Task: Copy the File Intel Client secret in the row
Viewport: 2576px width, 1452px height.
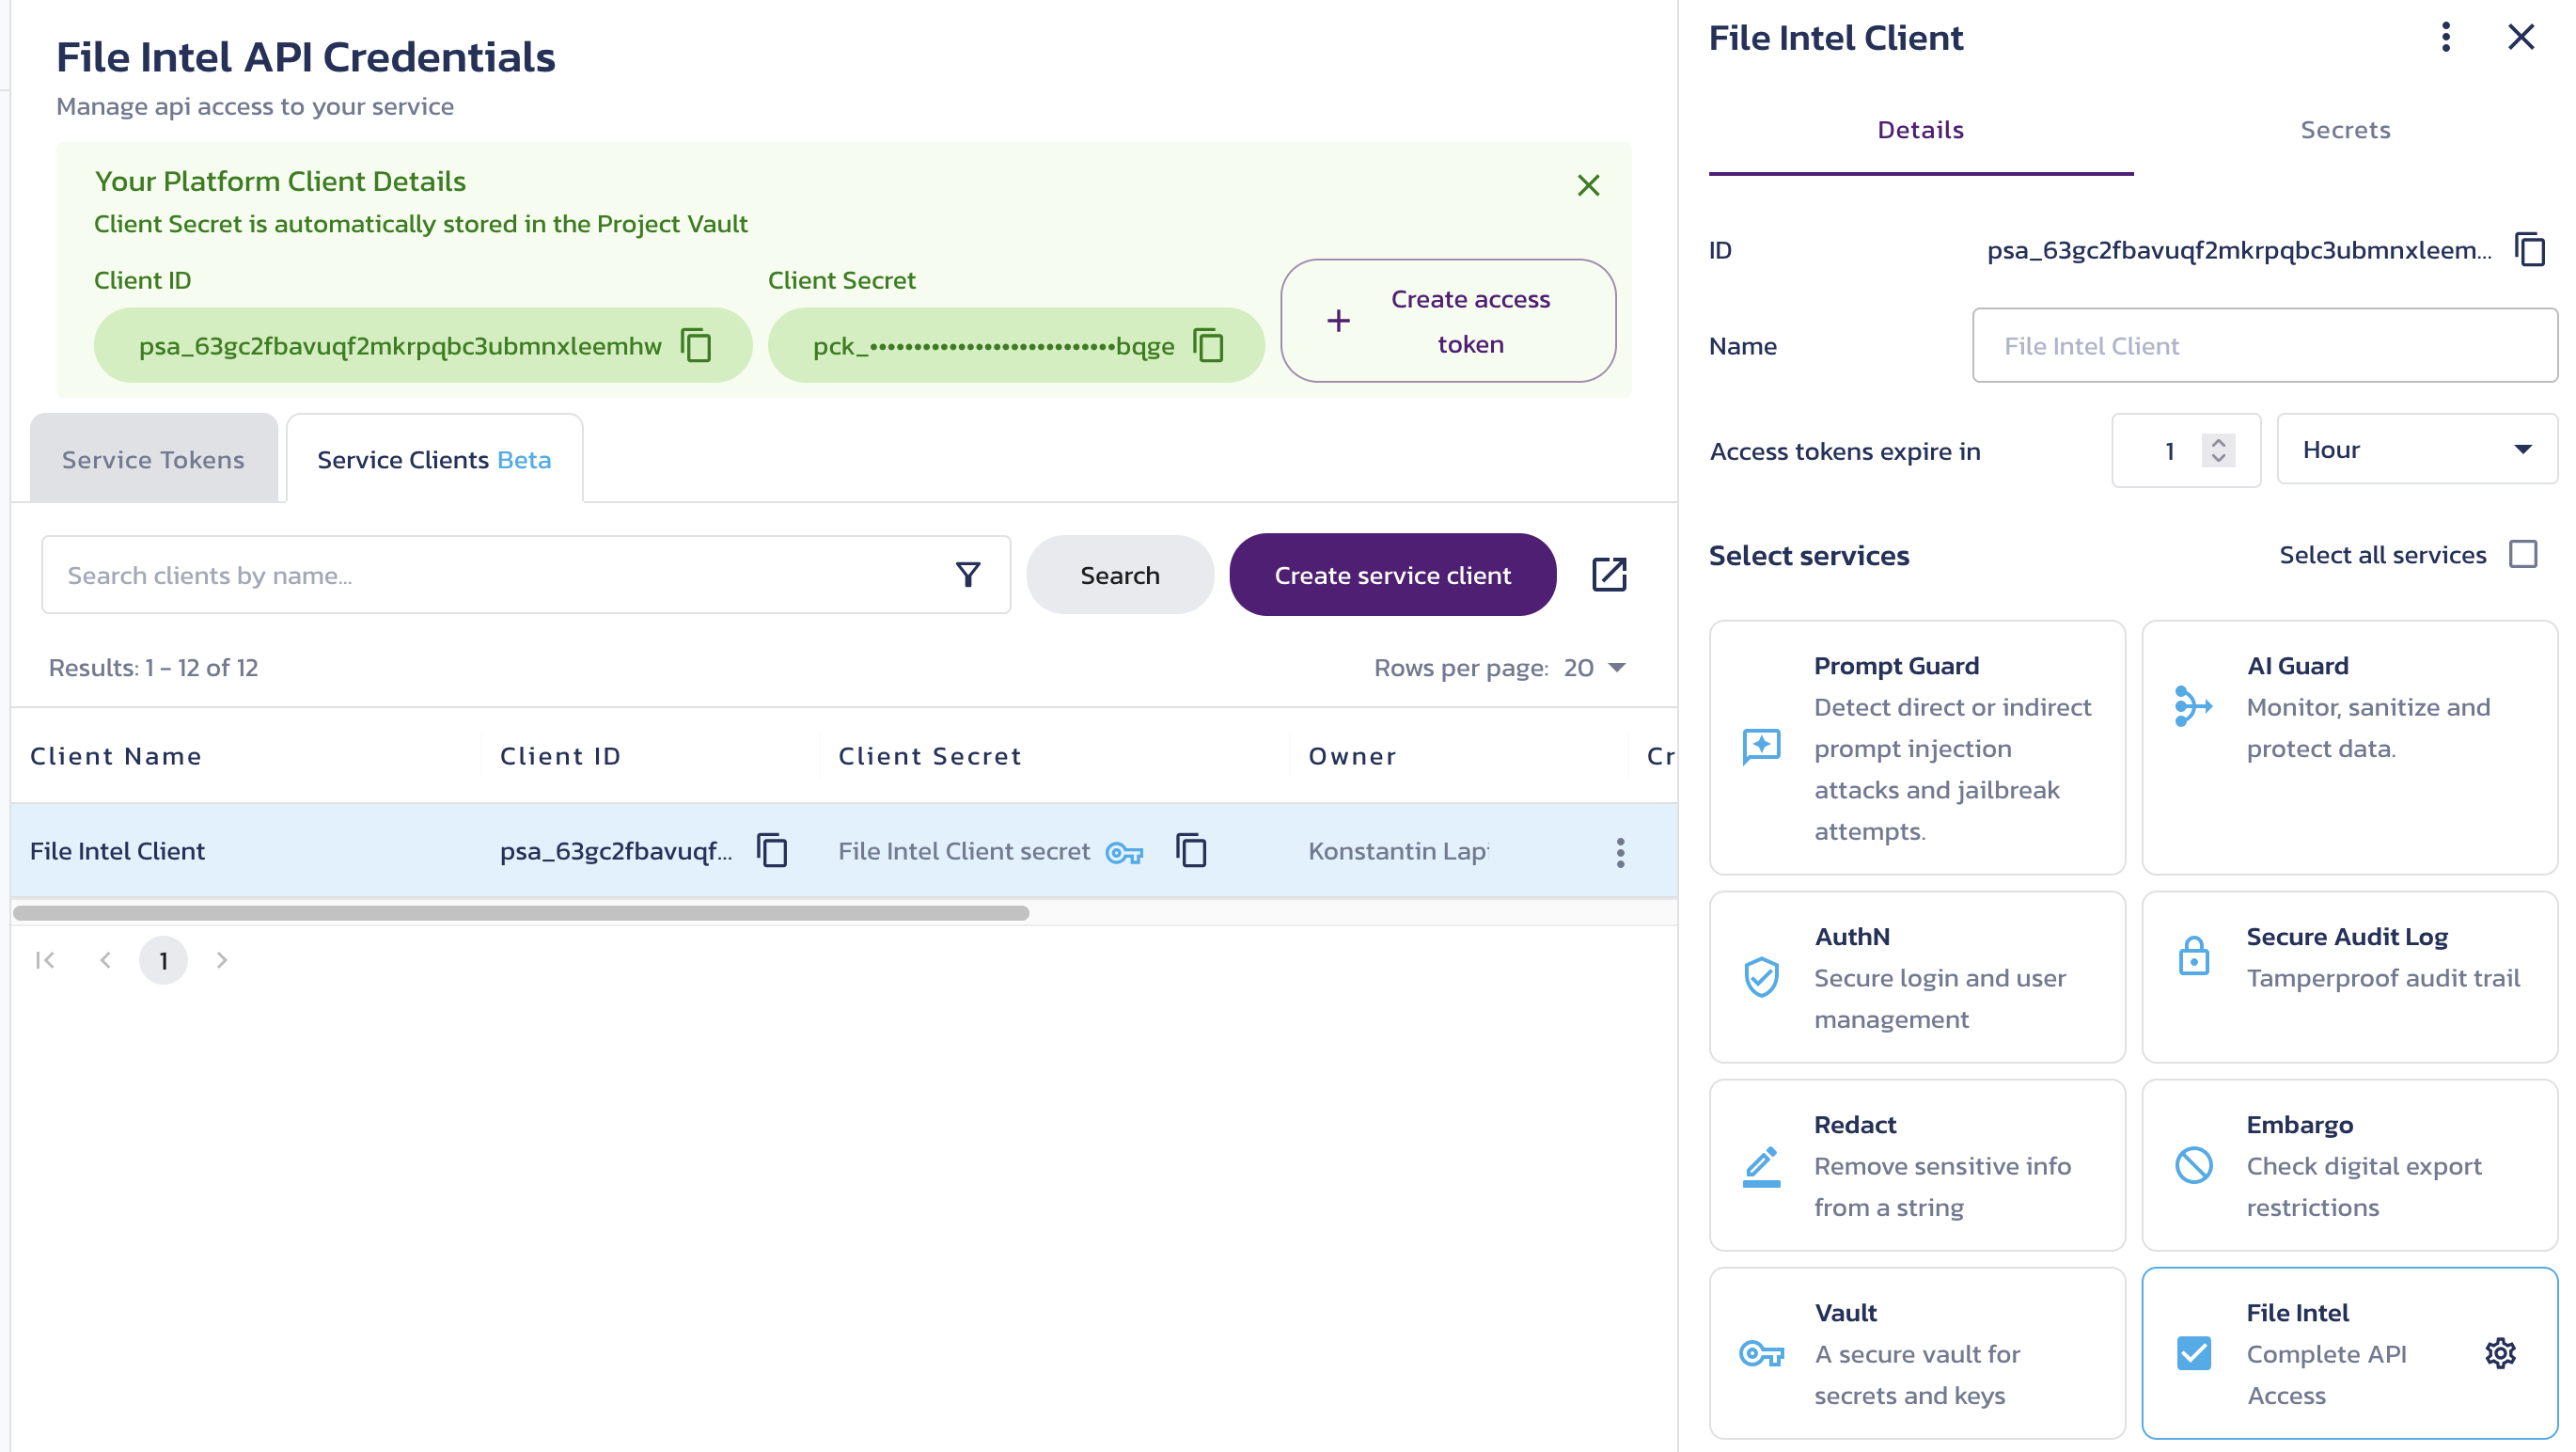Action: coord(1191,851)
